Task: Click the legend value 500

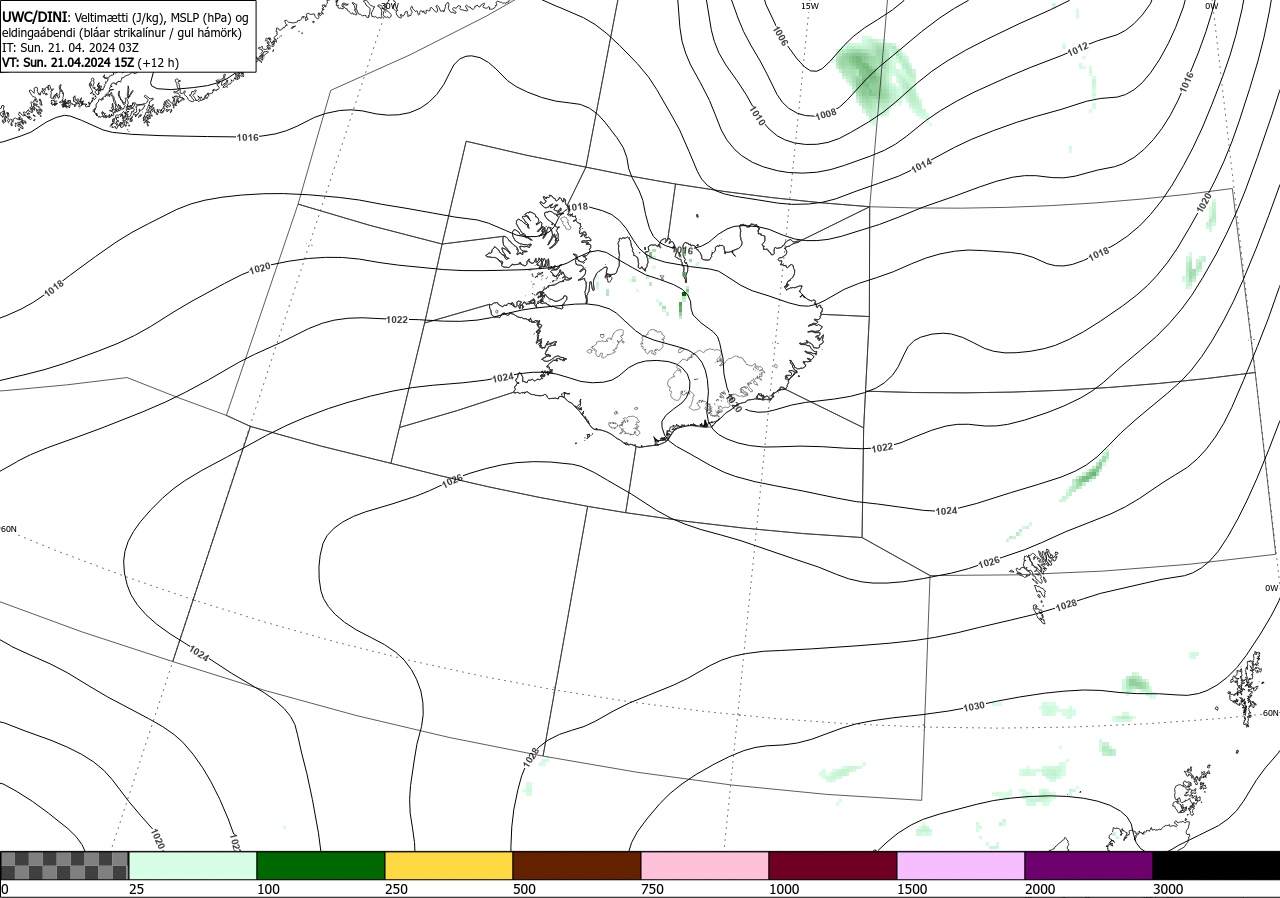Action: [525, 889]
